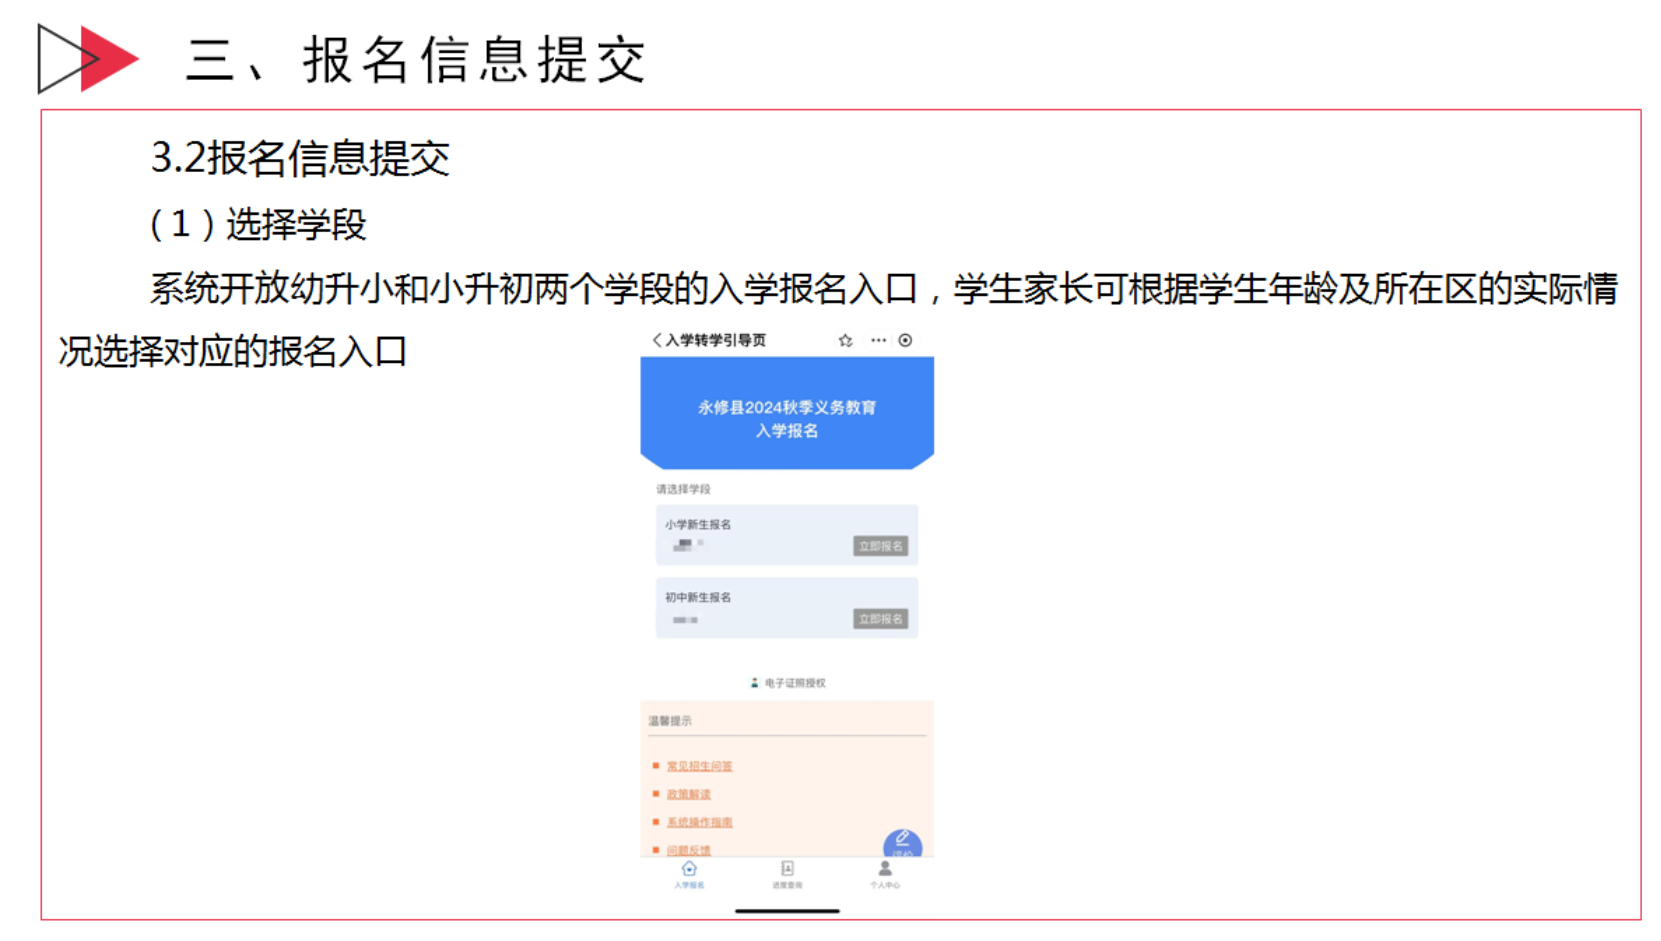This screenshot has height=941, width=1661.
Task: Click the 电子证照授权 text
Action: pyautogui.click(x=795, y=683)
